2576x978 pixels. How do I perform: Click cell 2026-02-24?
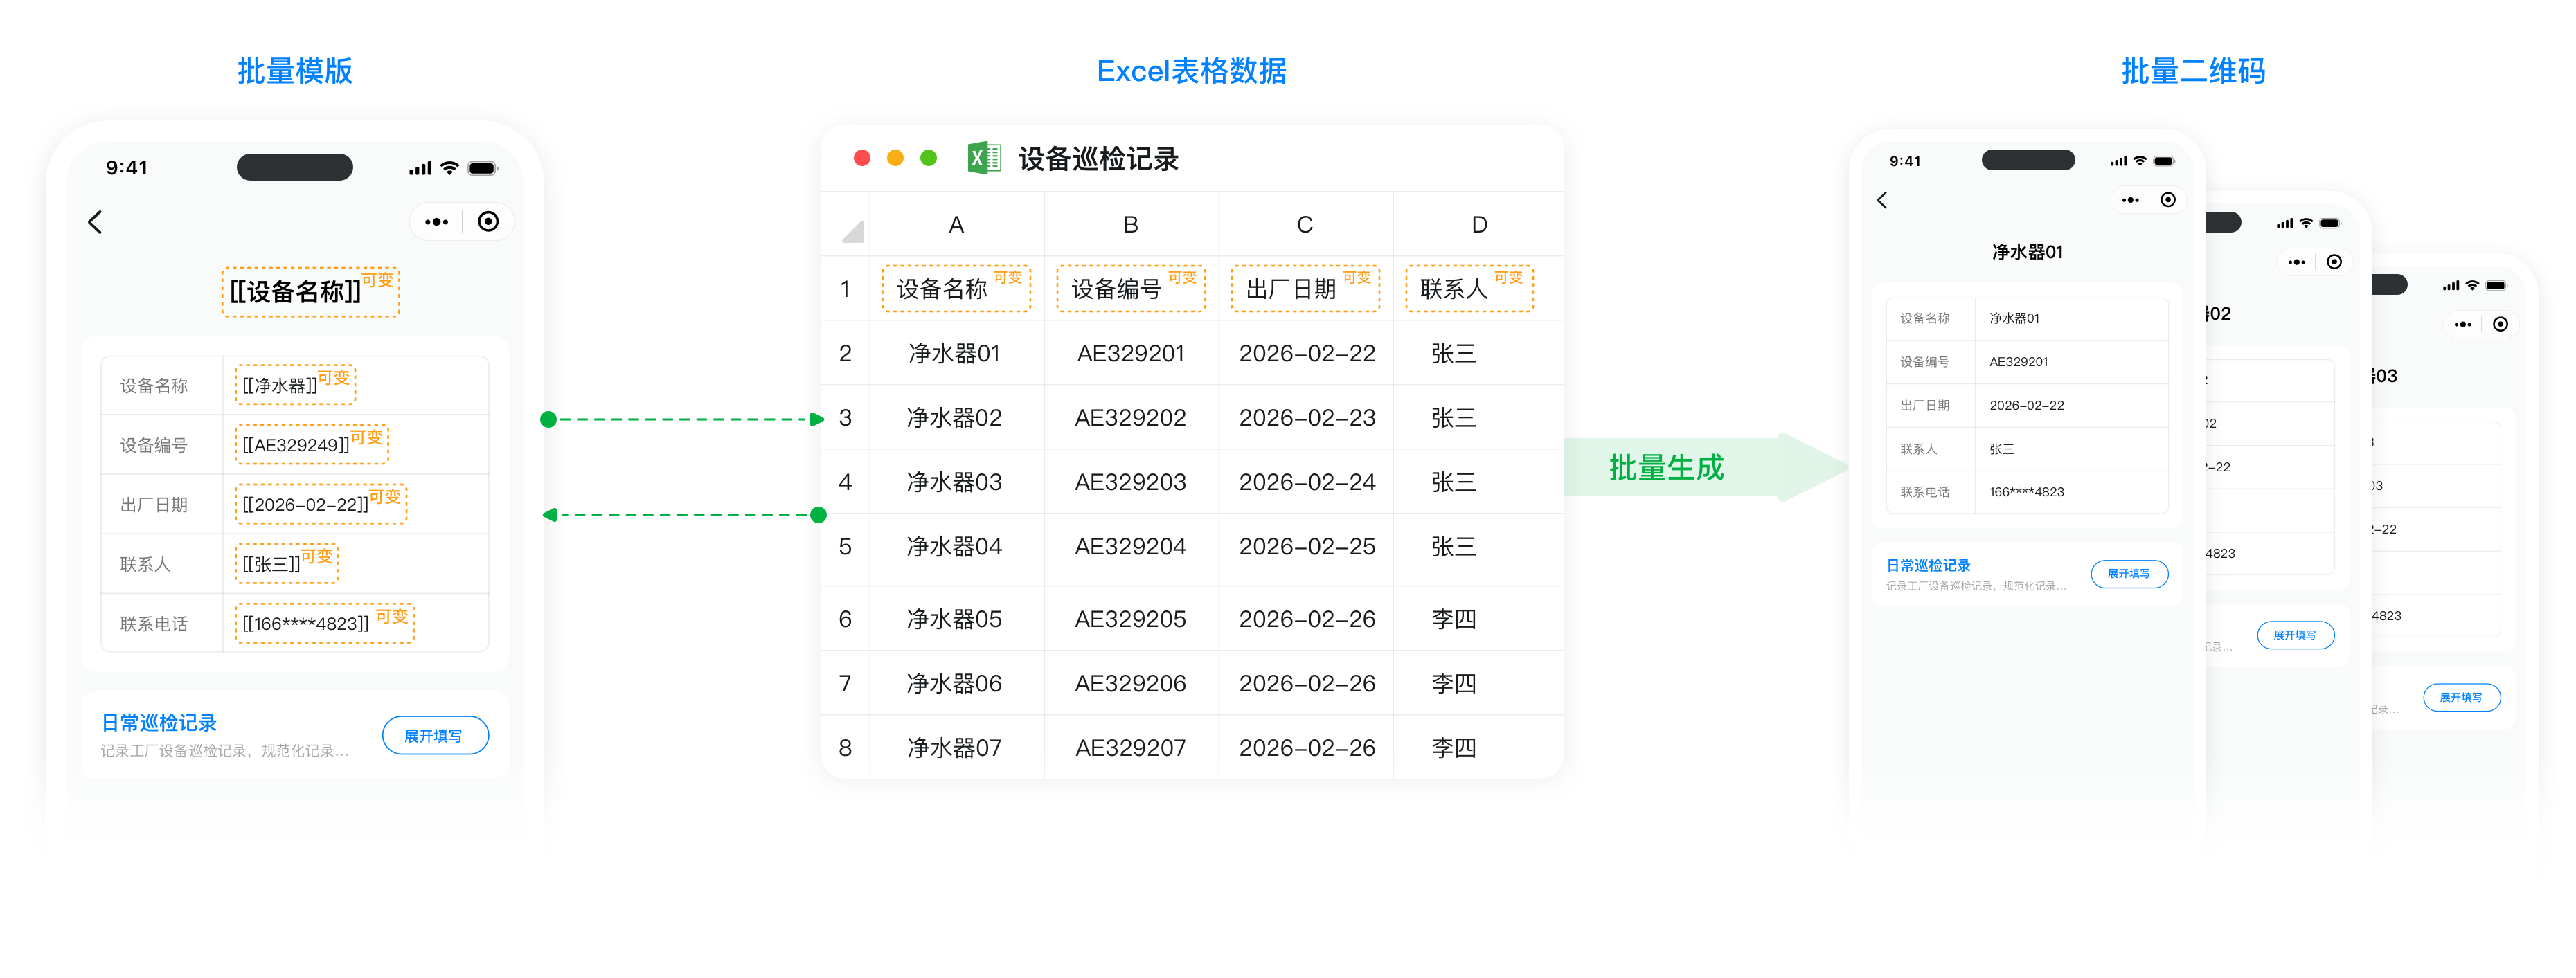coord(1307,482)
